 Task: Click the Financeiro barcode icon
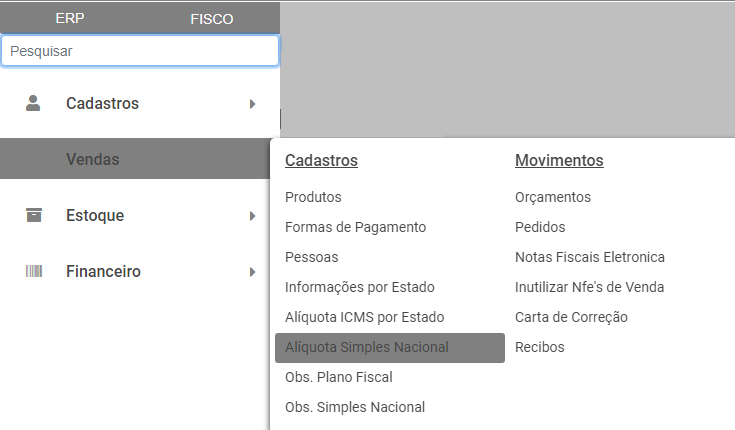[34, 271]
